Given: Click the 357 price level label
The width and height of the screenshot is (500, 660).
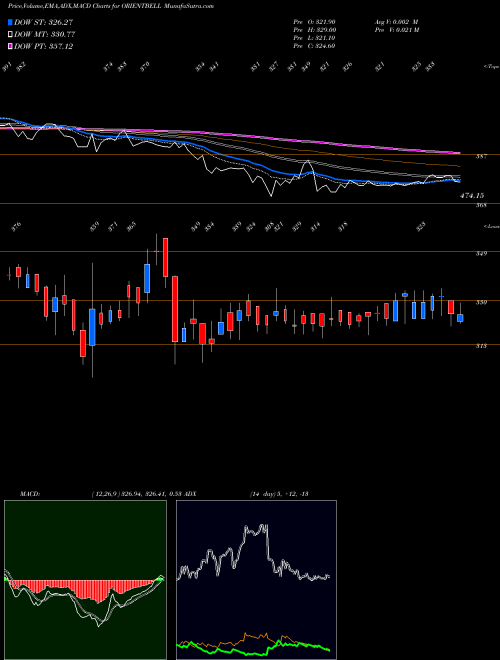Looking at the screenshot, I should click(481, 157).
